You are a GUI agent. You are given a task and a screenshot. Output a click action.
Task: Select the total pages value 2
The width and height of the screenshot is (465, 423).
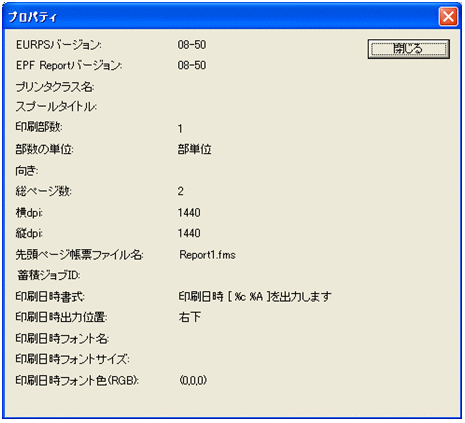click(x=180, y=191)
